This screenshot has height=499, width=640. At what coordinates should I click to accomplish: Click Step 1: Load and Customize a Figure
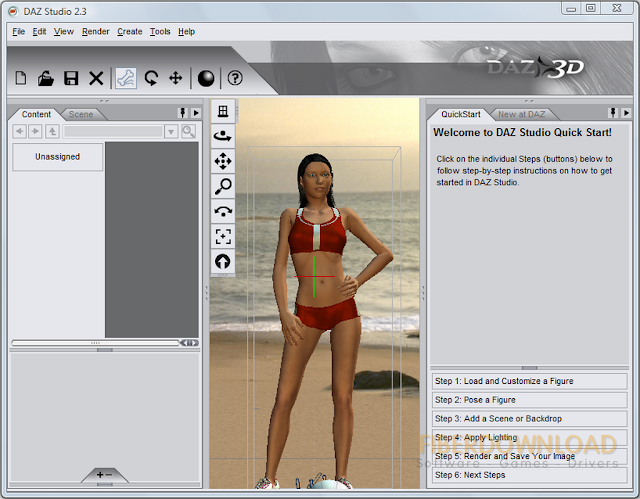(x=529, y=381)
